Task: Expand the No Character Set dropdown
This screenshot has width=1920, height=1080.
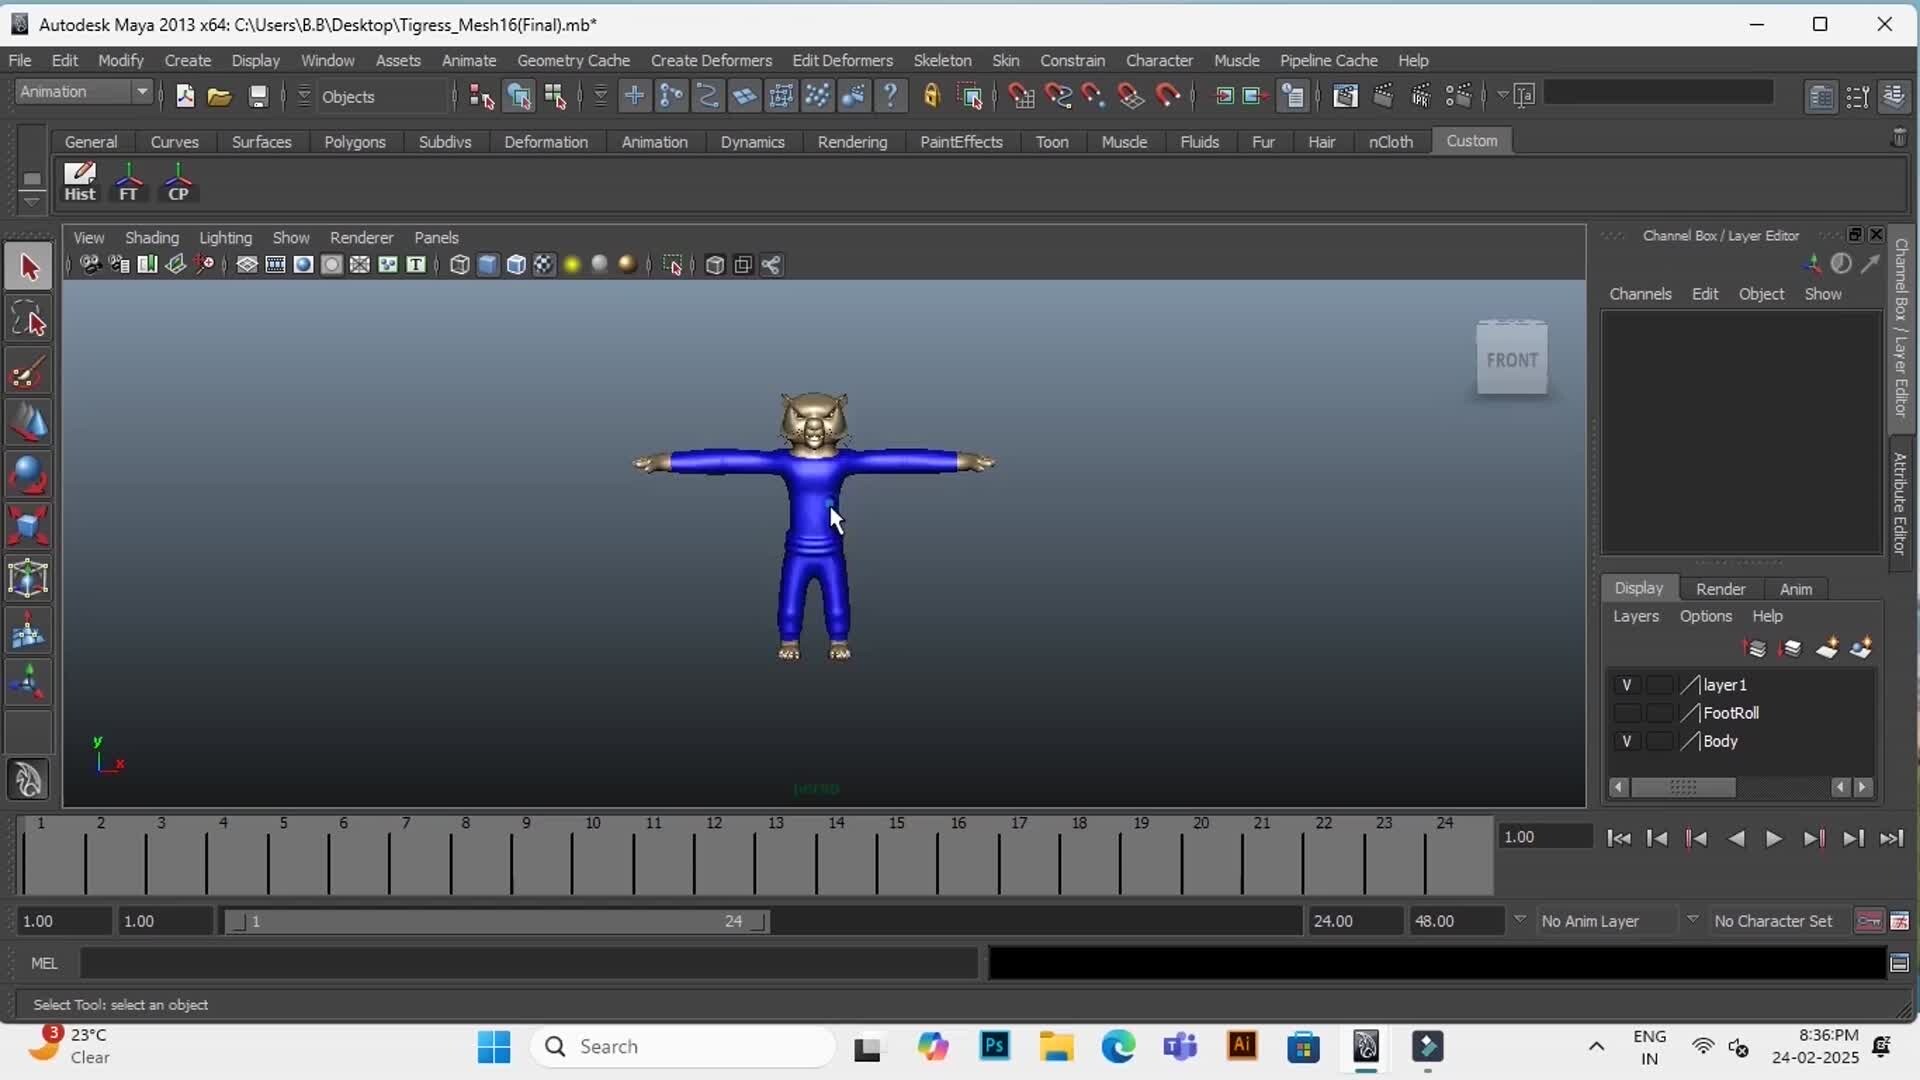Action: (x=1692, y=920)
